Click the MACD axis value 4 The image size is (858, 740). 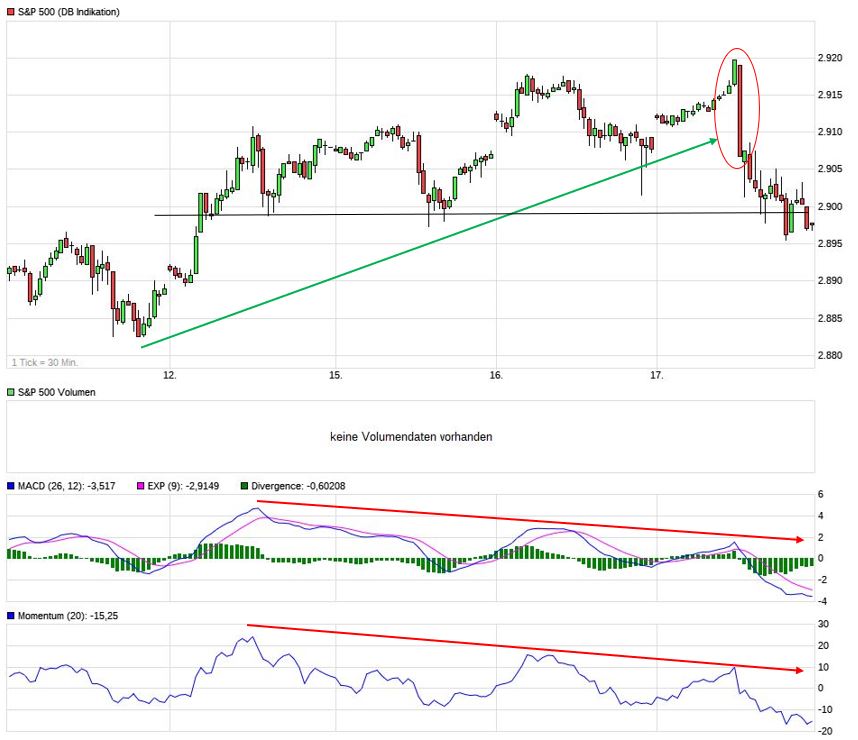(820, 516)
